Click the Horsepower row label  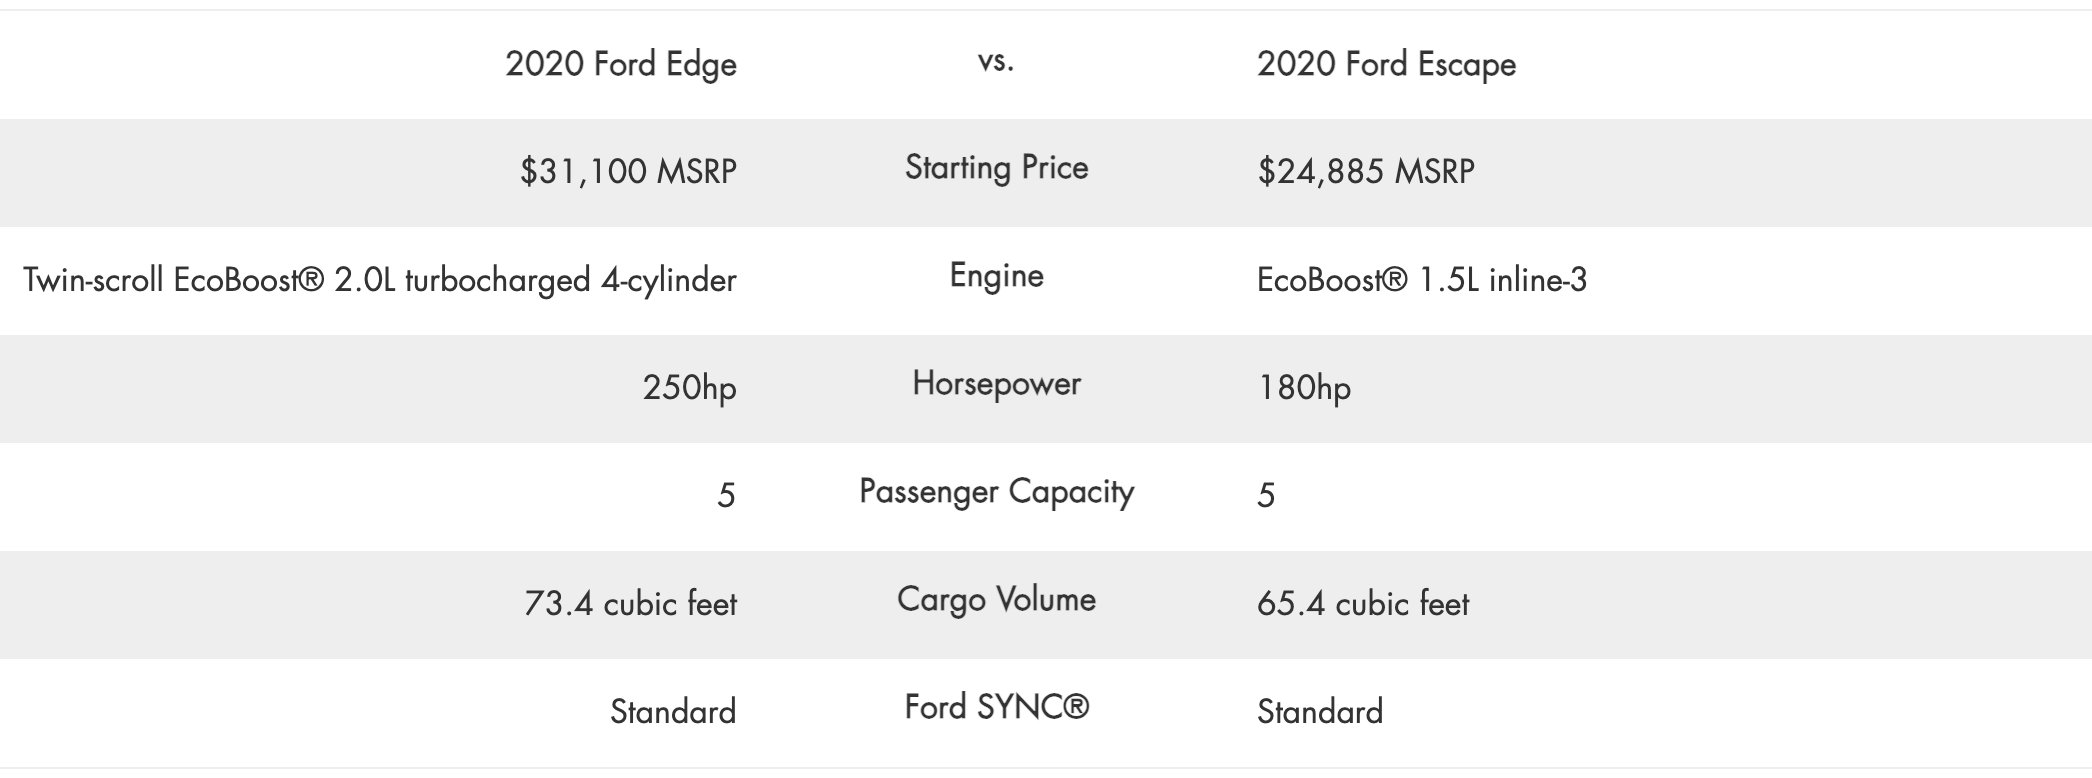[x=996, y=383]
